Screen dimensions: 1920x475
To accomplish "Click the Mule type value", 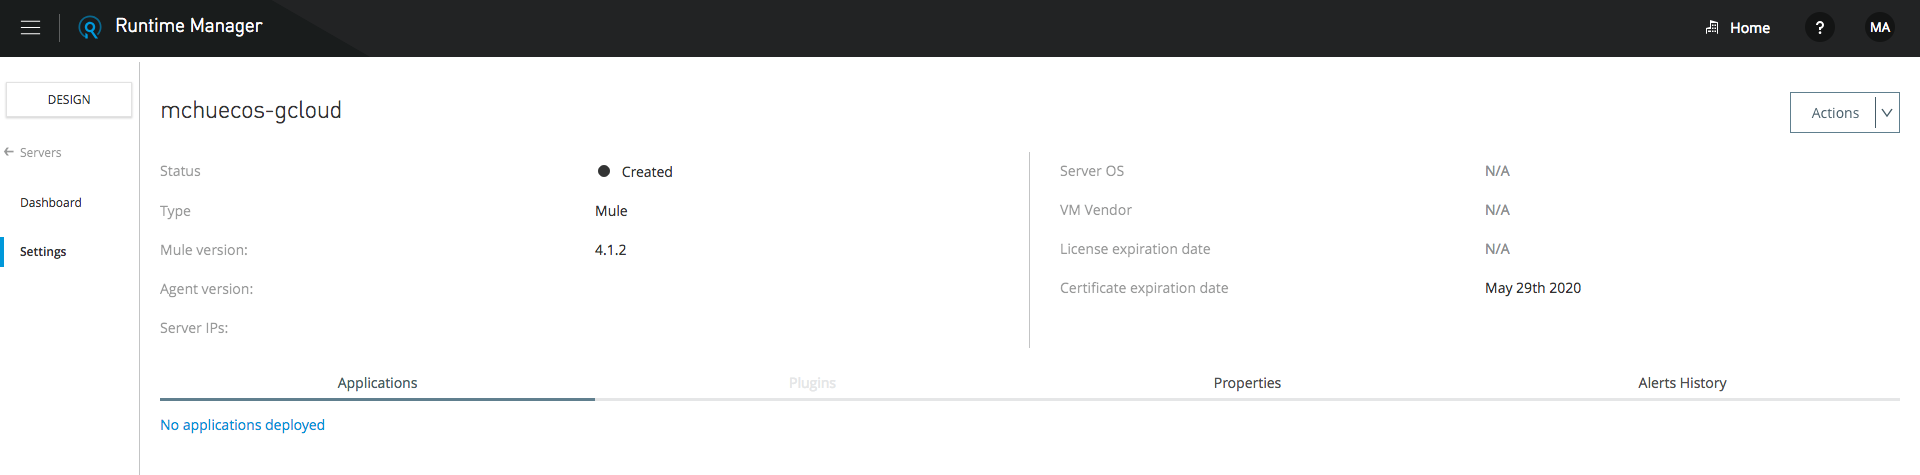I will 611,211.
